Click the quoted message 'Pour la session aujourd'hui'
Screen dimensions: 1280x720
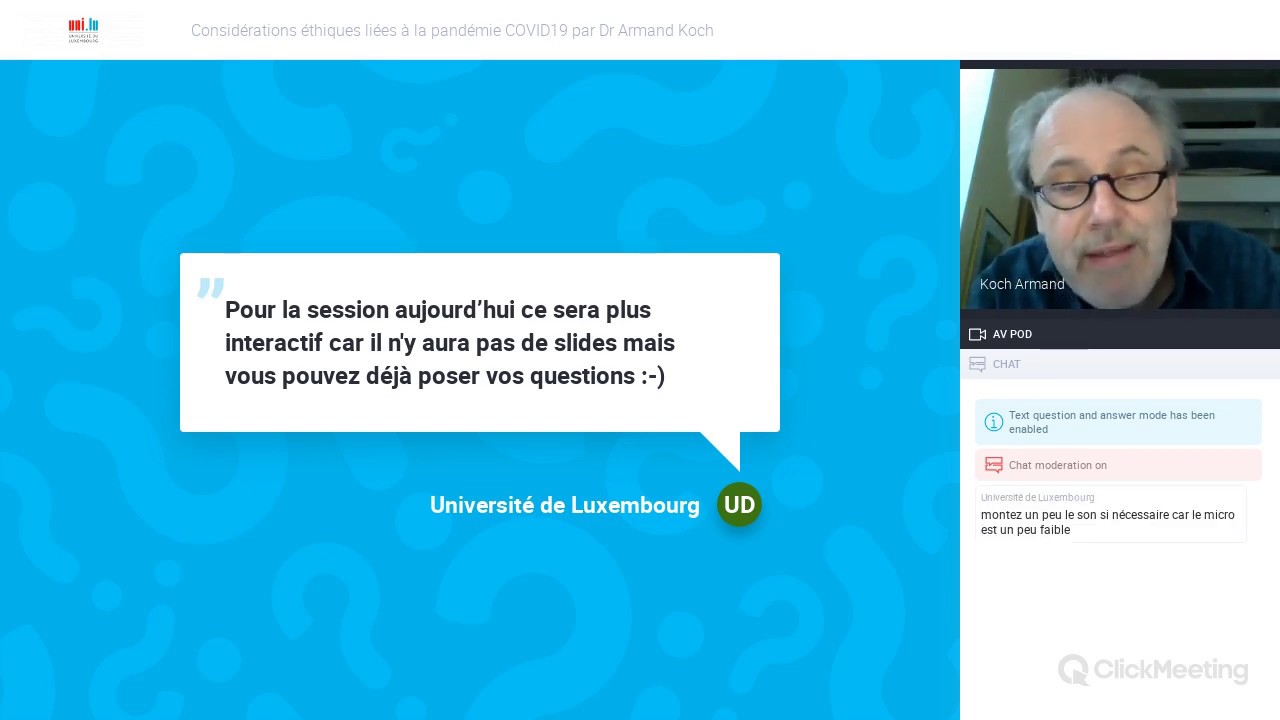coord(450,343)
